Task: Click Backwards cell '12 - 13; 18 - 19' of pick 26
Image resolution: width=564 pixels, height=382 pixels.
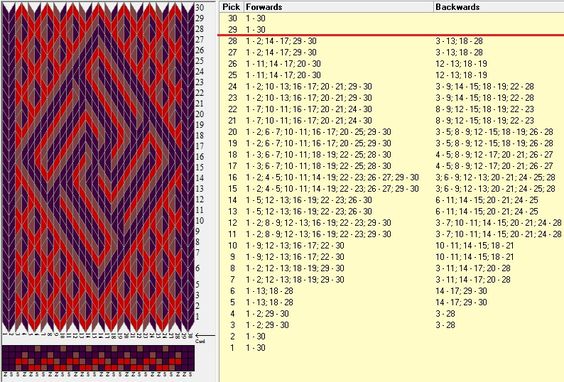Action: coord(461,64)
